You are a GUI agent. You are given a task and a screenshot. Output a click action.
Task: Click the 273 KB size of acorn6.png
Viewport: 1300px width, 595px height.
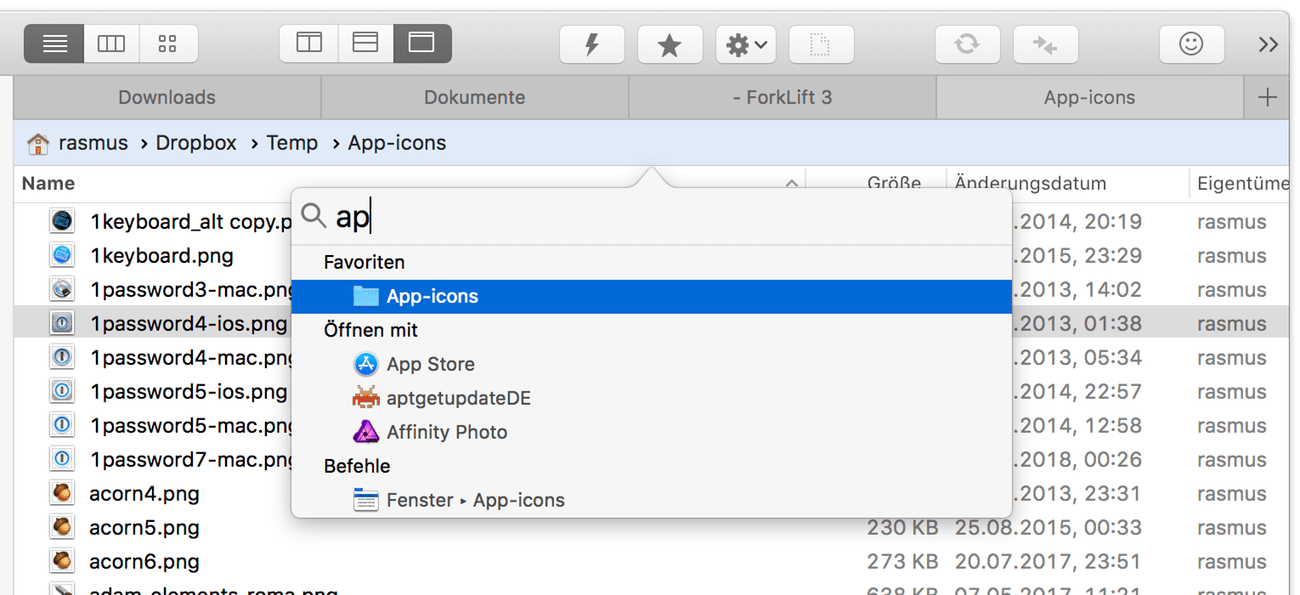pos(902,562)
